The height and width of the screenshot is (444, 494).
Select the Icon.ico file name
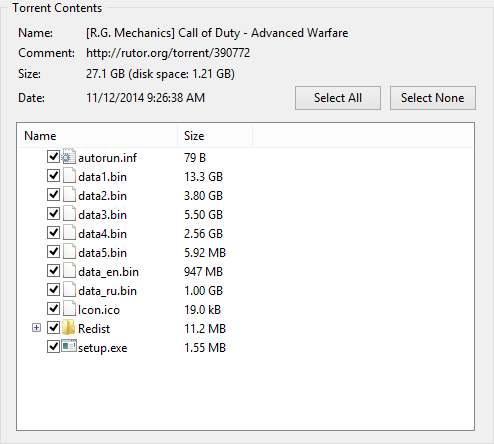[x=99, y=310]
